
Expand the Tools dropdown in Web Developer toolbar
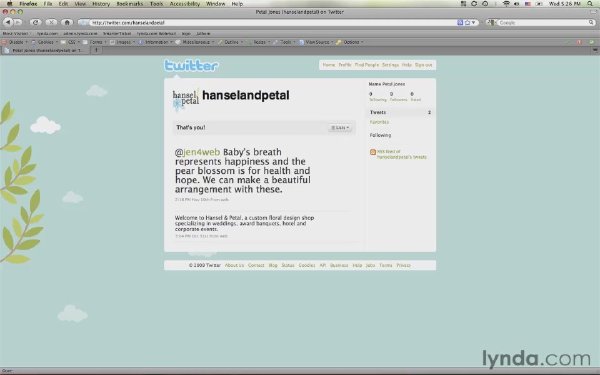285,42
